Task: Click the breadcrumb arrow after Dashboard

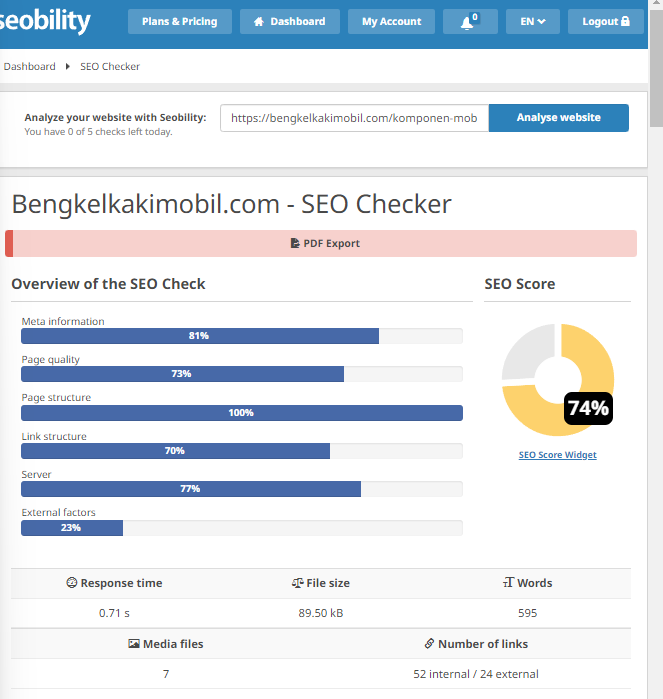Action: 68,66
